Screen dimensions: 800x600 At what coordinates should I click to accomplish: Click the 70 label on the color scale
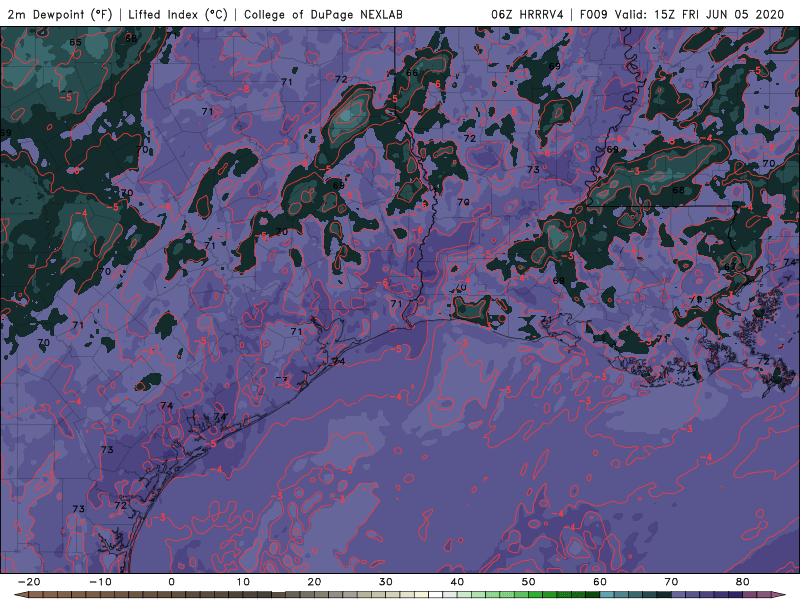click(x=671, y=582)
